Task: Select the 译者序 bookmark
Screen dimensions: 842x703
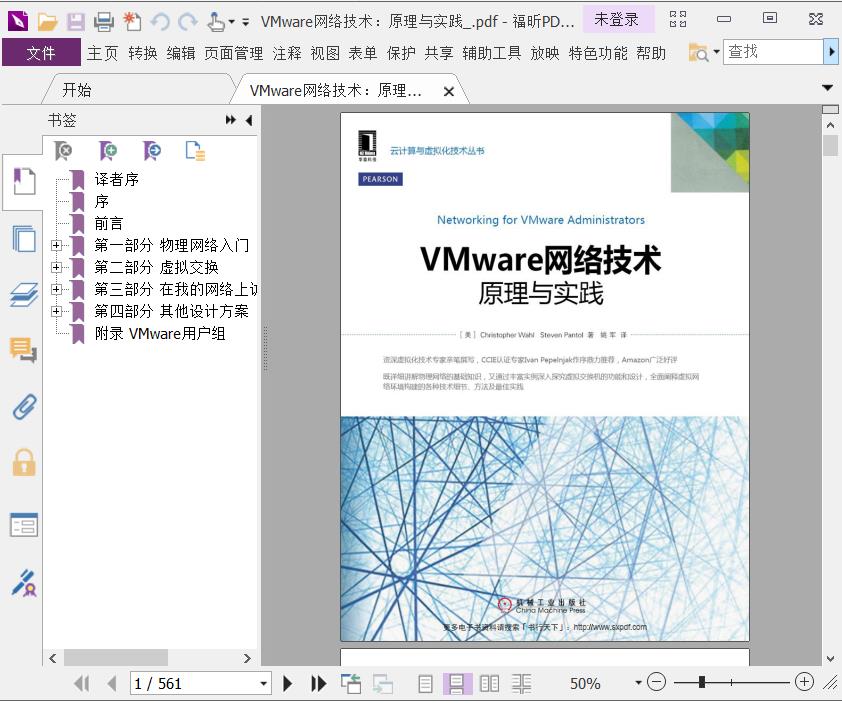Action: (117, 179)
